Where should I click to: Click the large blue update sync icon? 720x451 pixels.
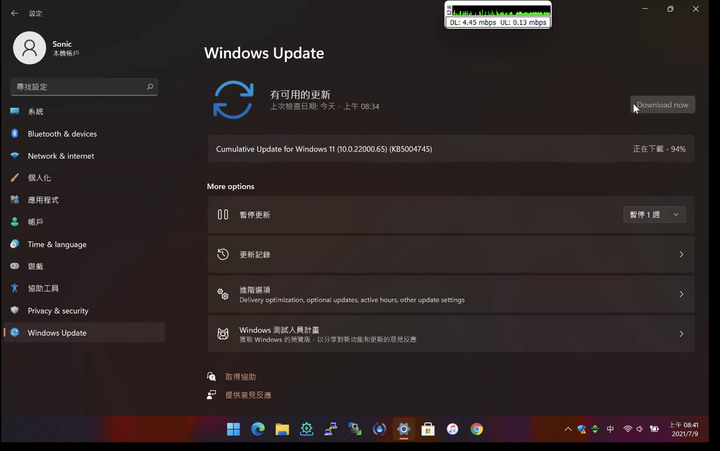click(x=233, y=100)
